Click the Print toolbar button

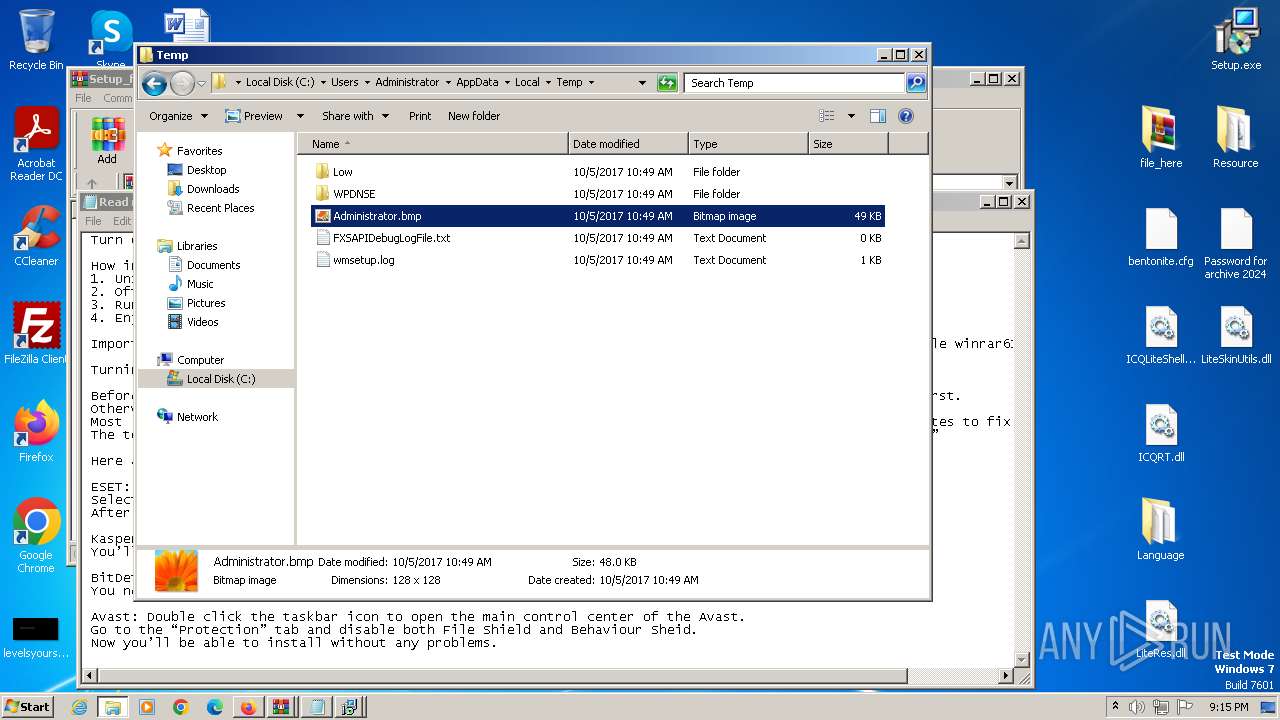420,116
